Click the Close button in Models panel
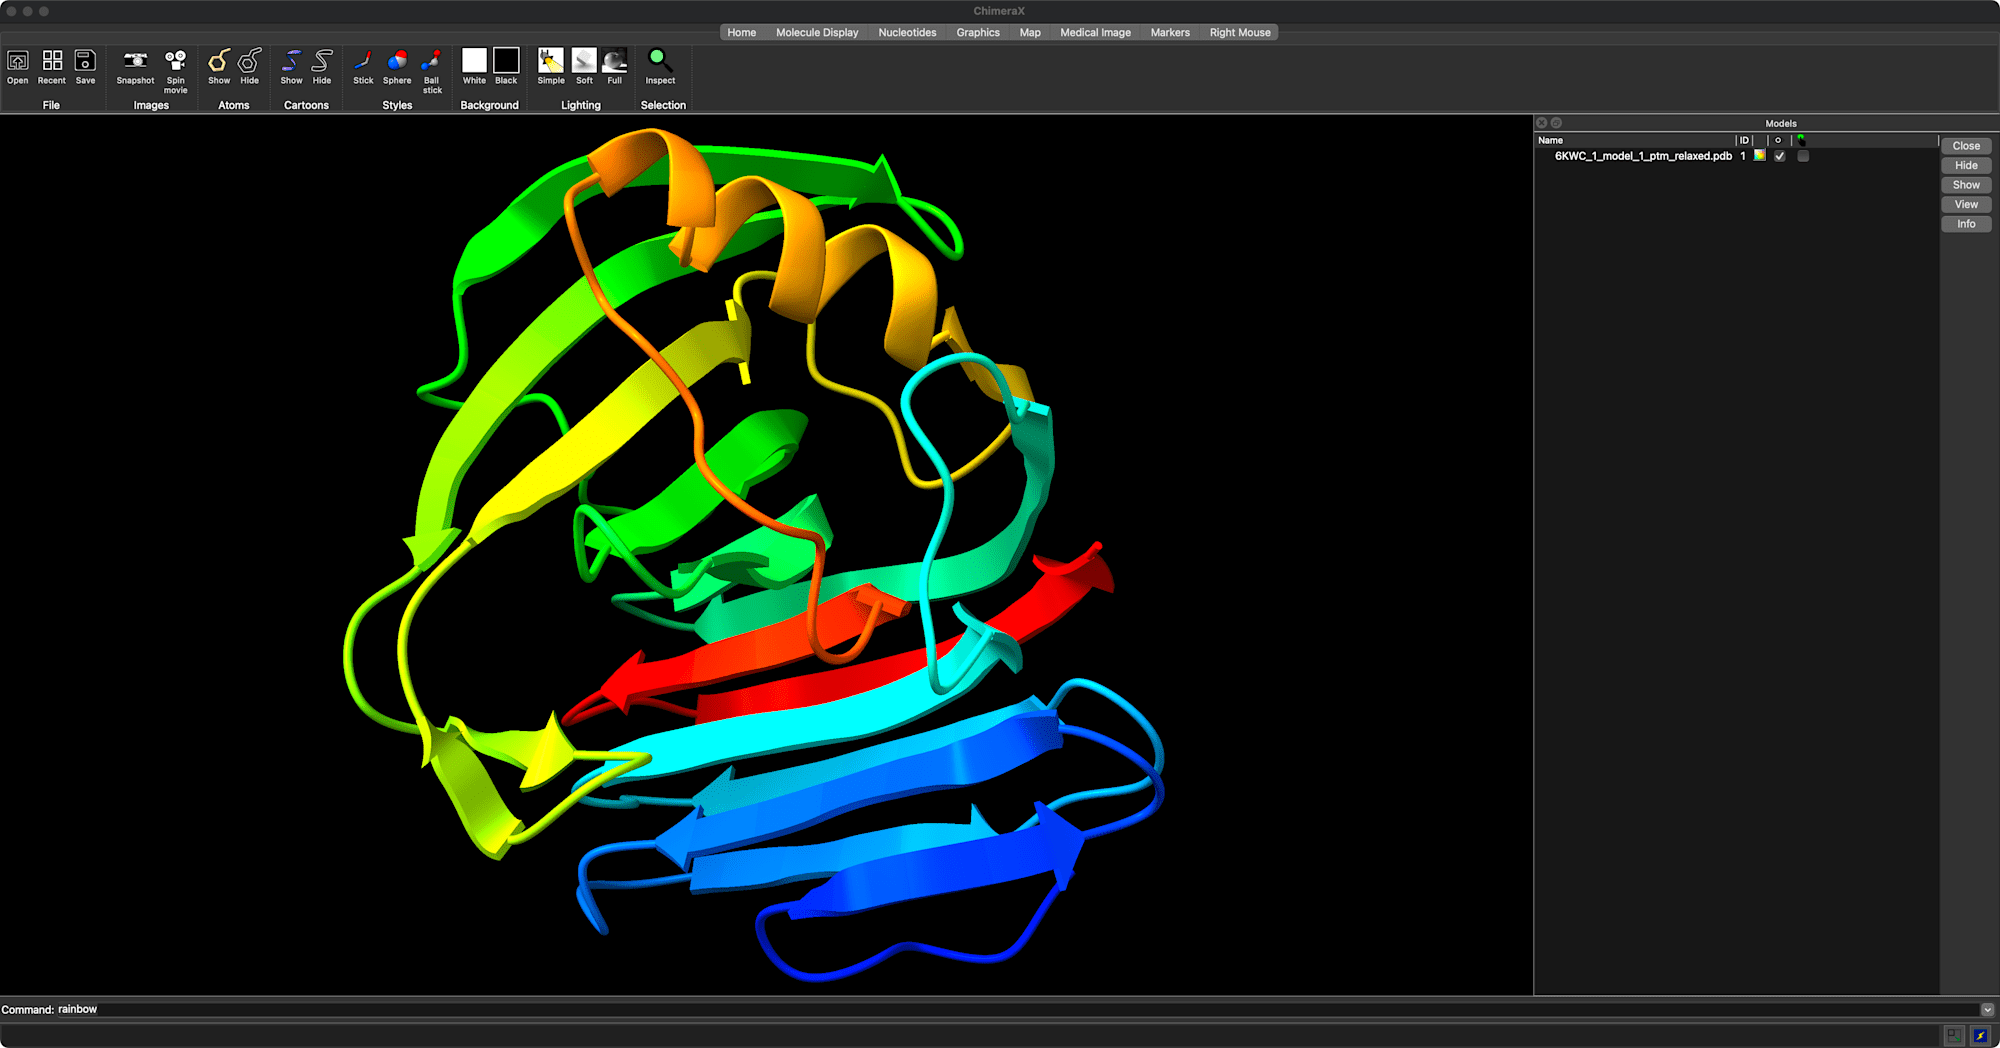 (x=1966, y=146)
